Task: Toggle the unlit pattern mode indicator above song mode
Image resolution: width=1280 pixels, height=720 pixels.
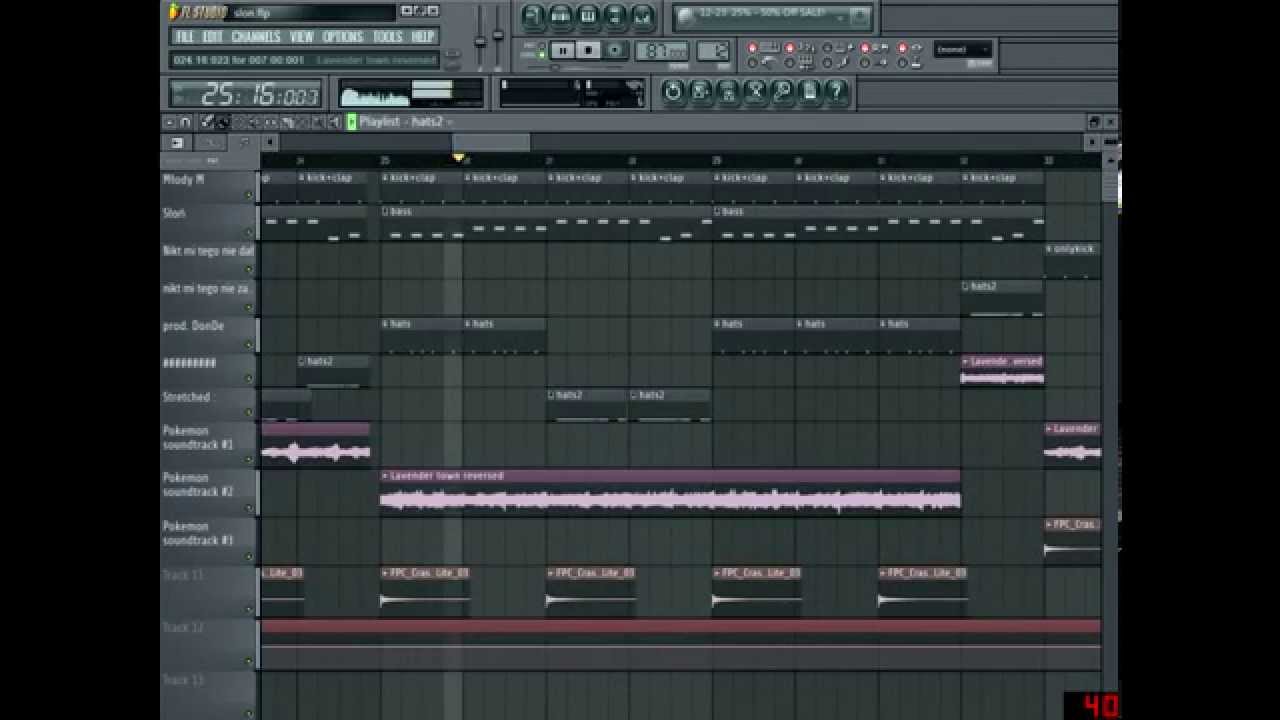Action: pos(543,44)
